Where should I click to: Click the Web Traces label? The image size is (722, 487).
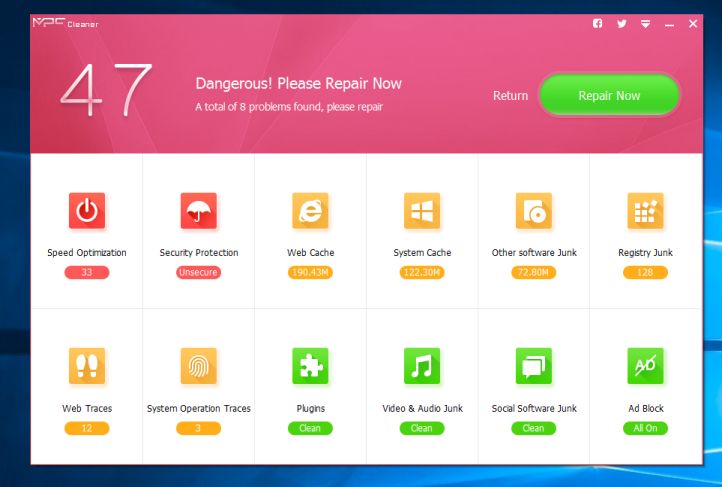click(x=87, y=408)
